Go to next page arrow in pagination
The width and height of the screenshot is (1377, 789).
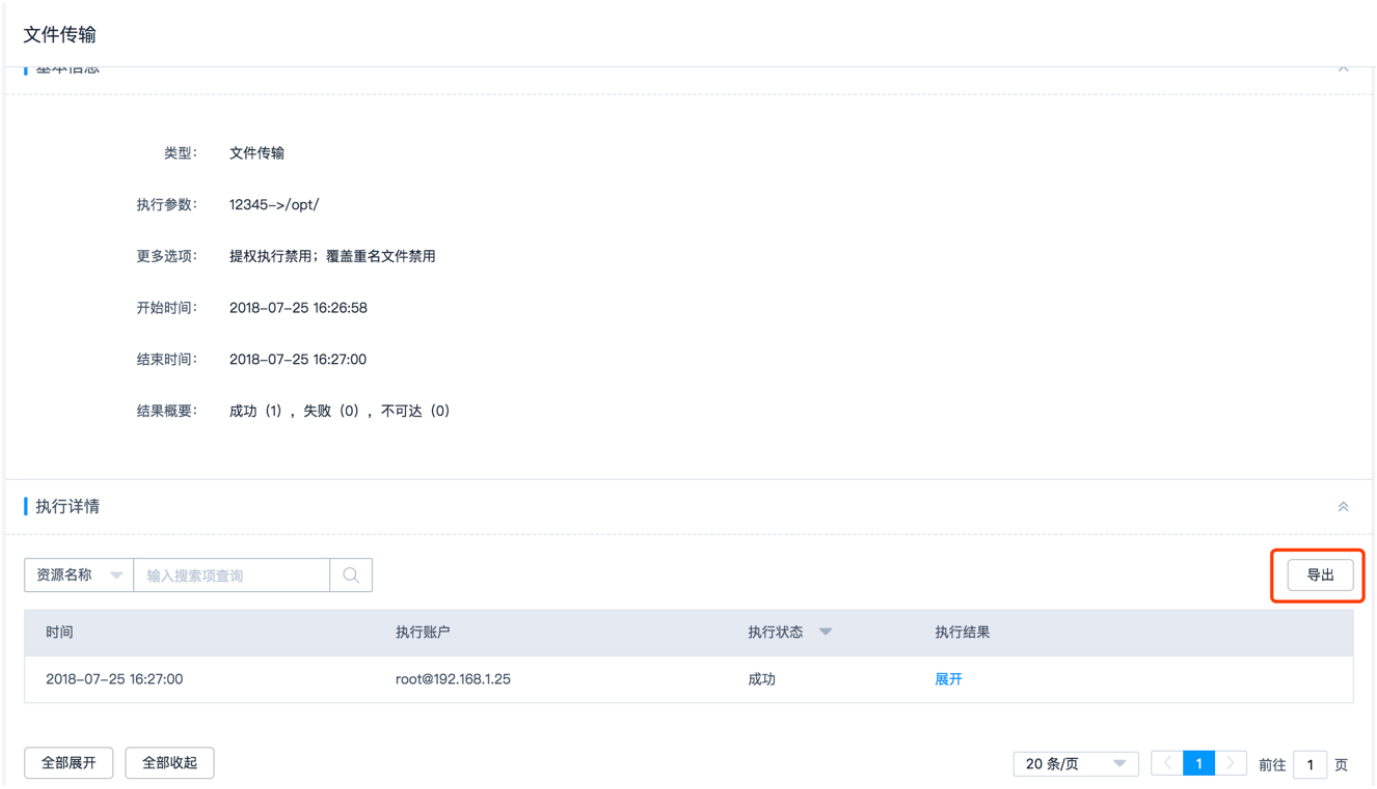coord(1231,764)
